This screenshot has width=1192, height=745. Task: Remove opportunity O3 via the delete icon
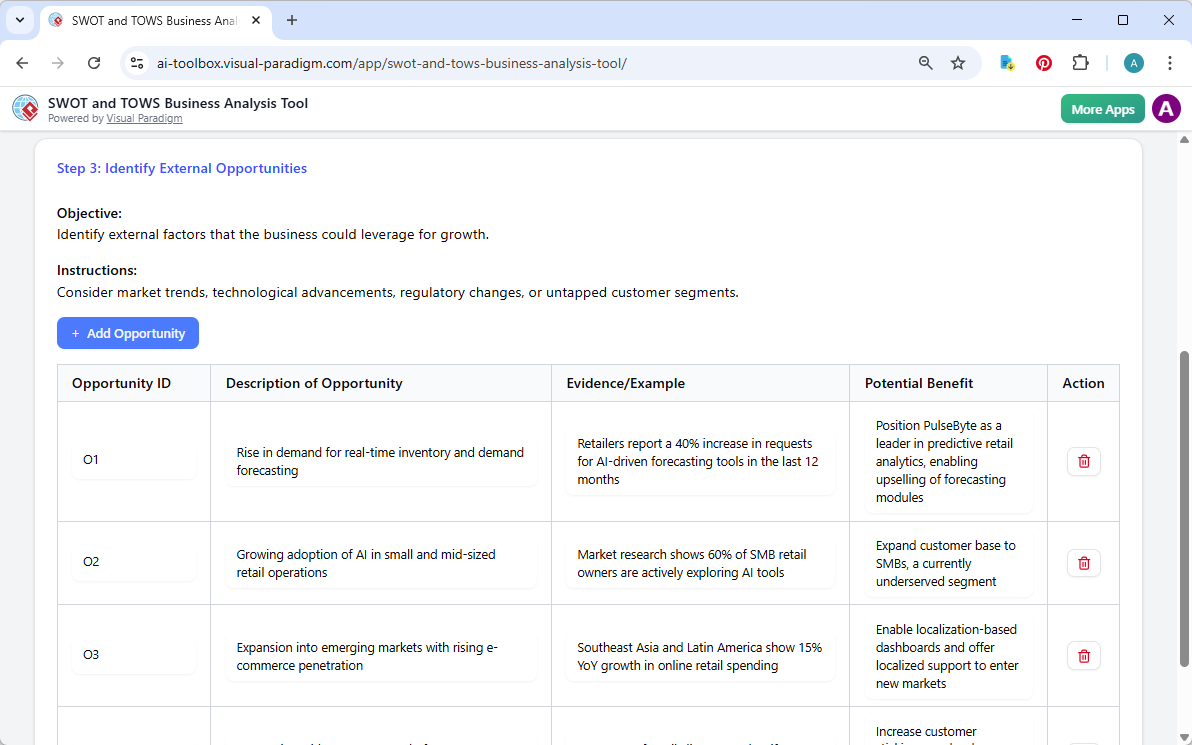tap(1083, 655)
